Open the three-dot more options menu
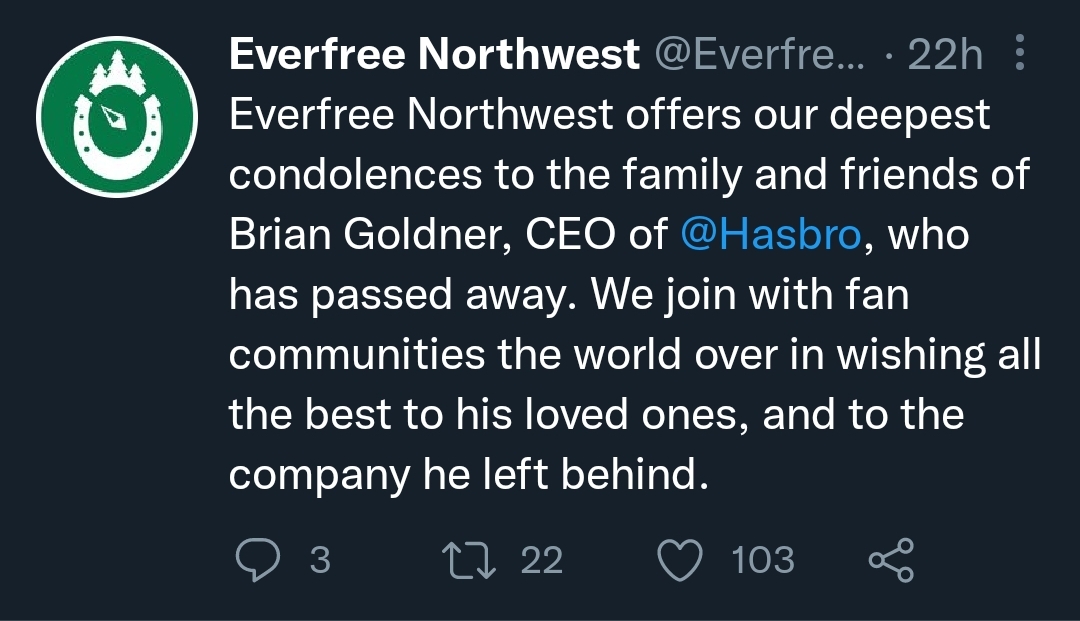 point(1020,52)
